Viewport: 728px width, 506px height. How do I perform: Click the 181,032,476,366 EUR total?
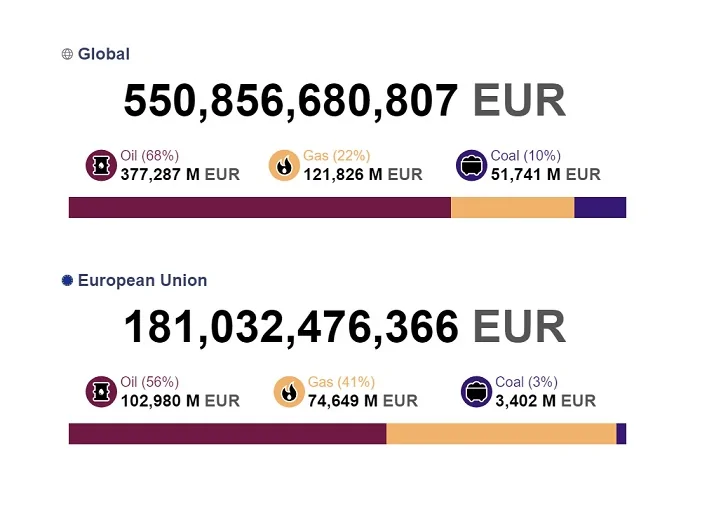(344, 327)
